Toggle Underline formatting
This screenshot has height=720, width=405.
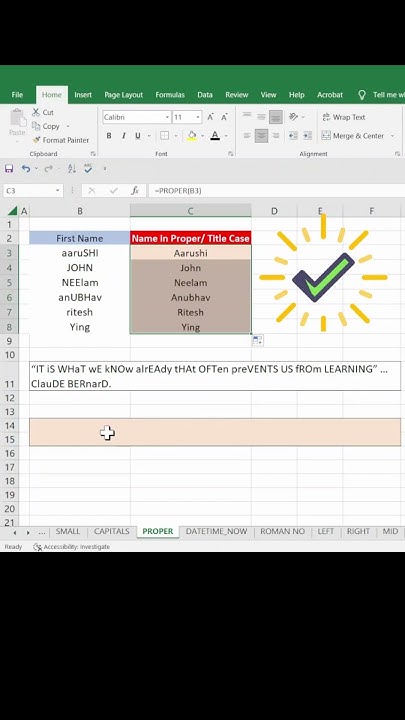[x=137, y=135]
